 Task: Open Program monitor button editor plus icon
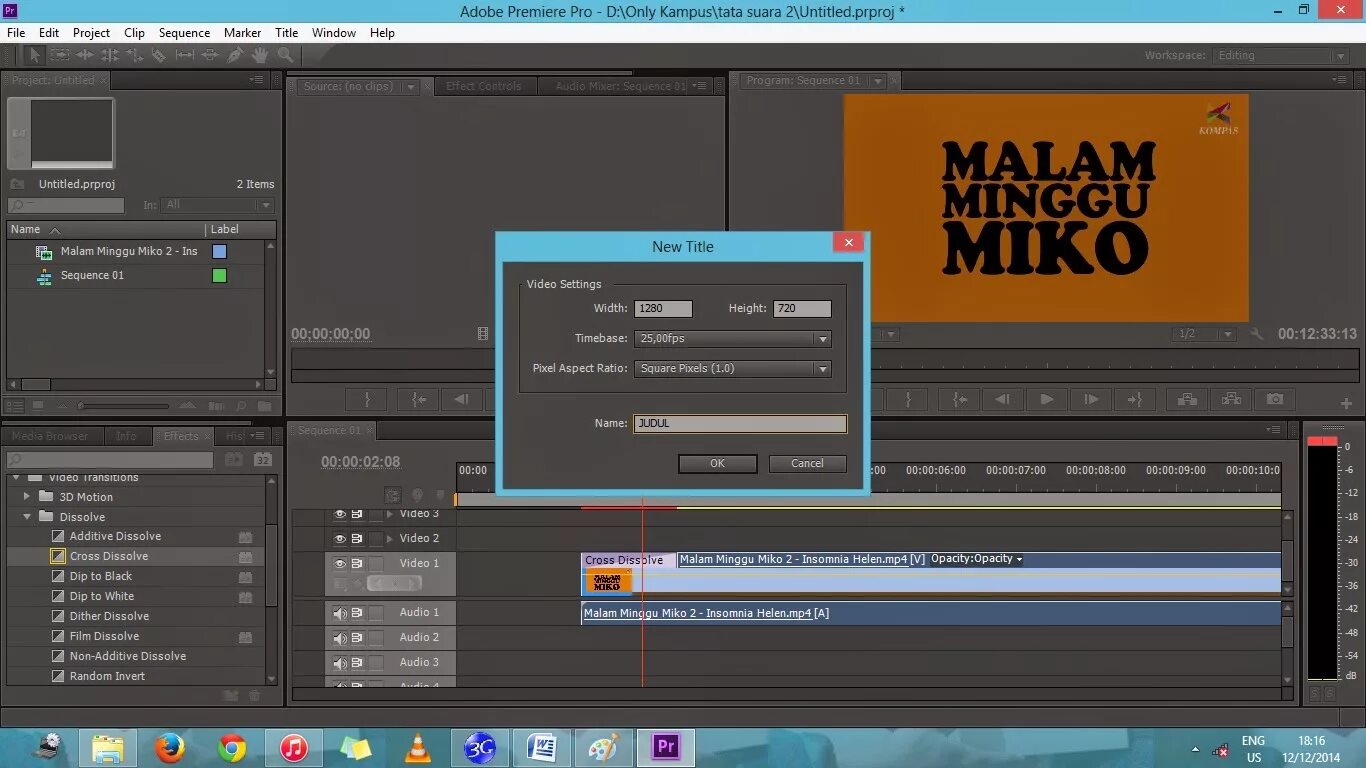(1346, 404)
